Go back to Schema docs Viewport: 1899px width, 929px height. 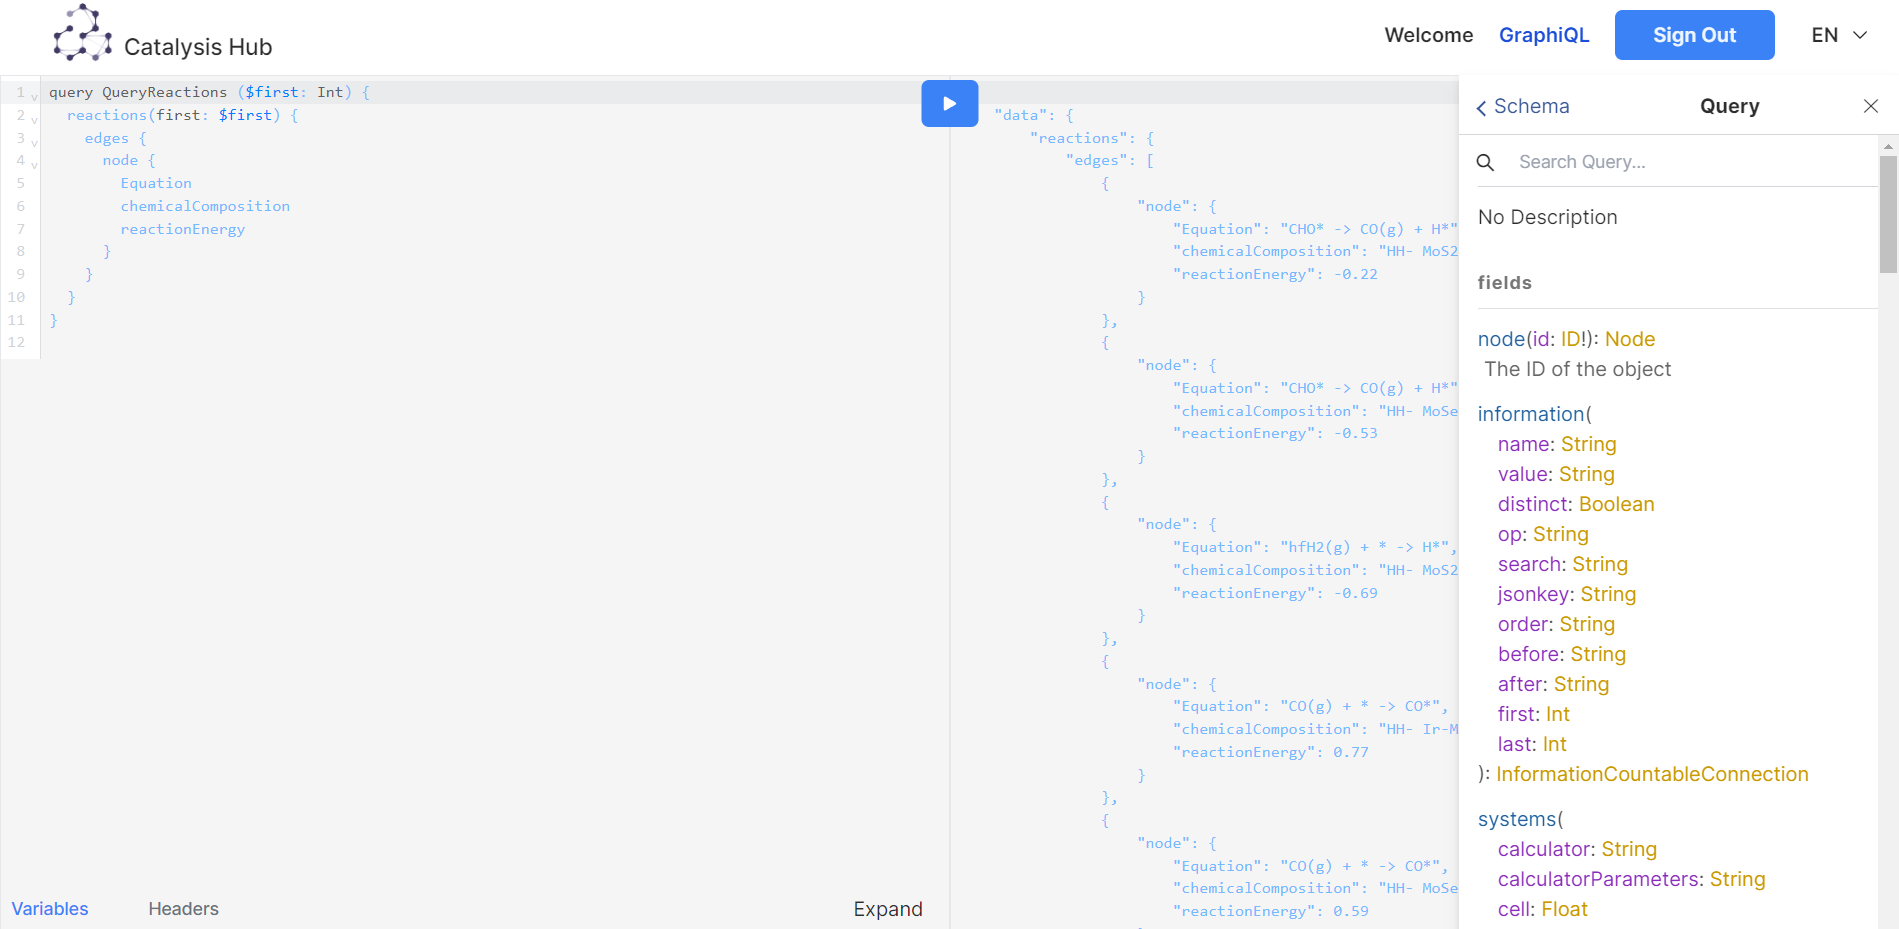[x=1523, y=106]
